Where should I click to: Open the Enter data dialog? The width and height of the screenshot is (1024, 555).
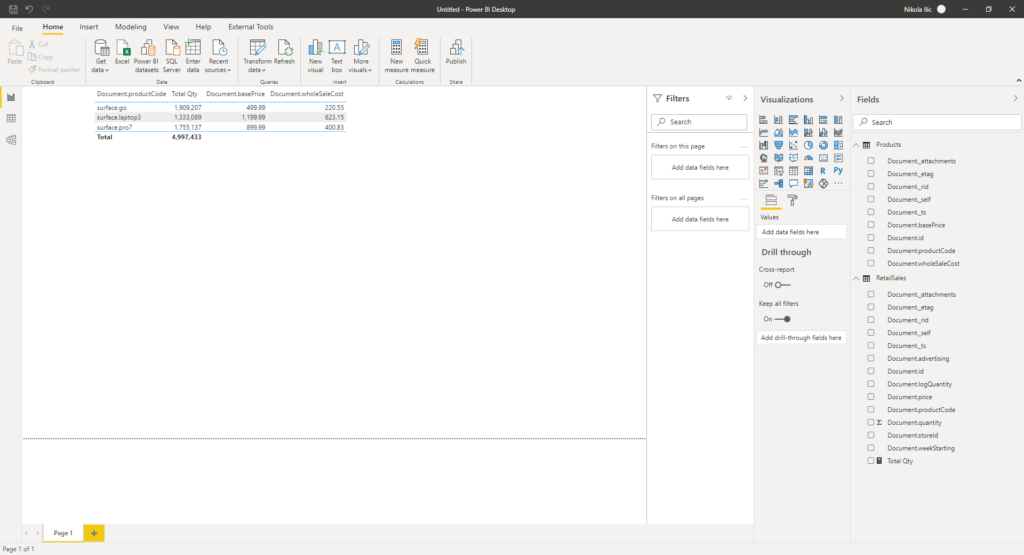click(x=193, y=56)
